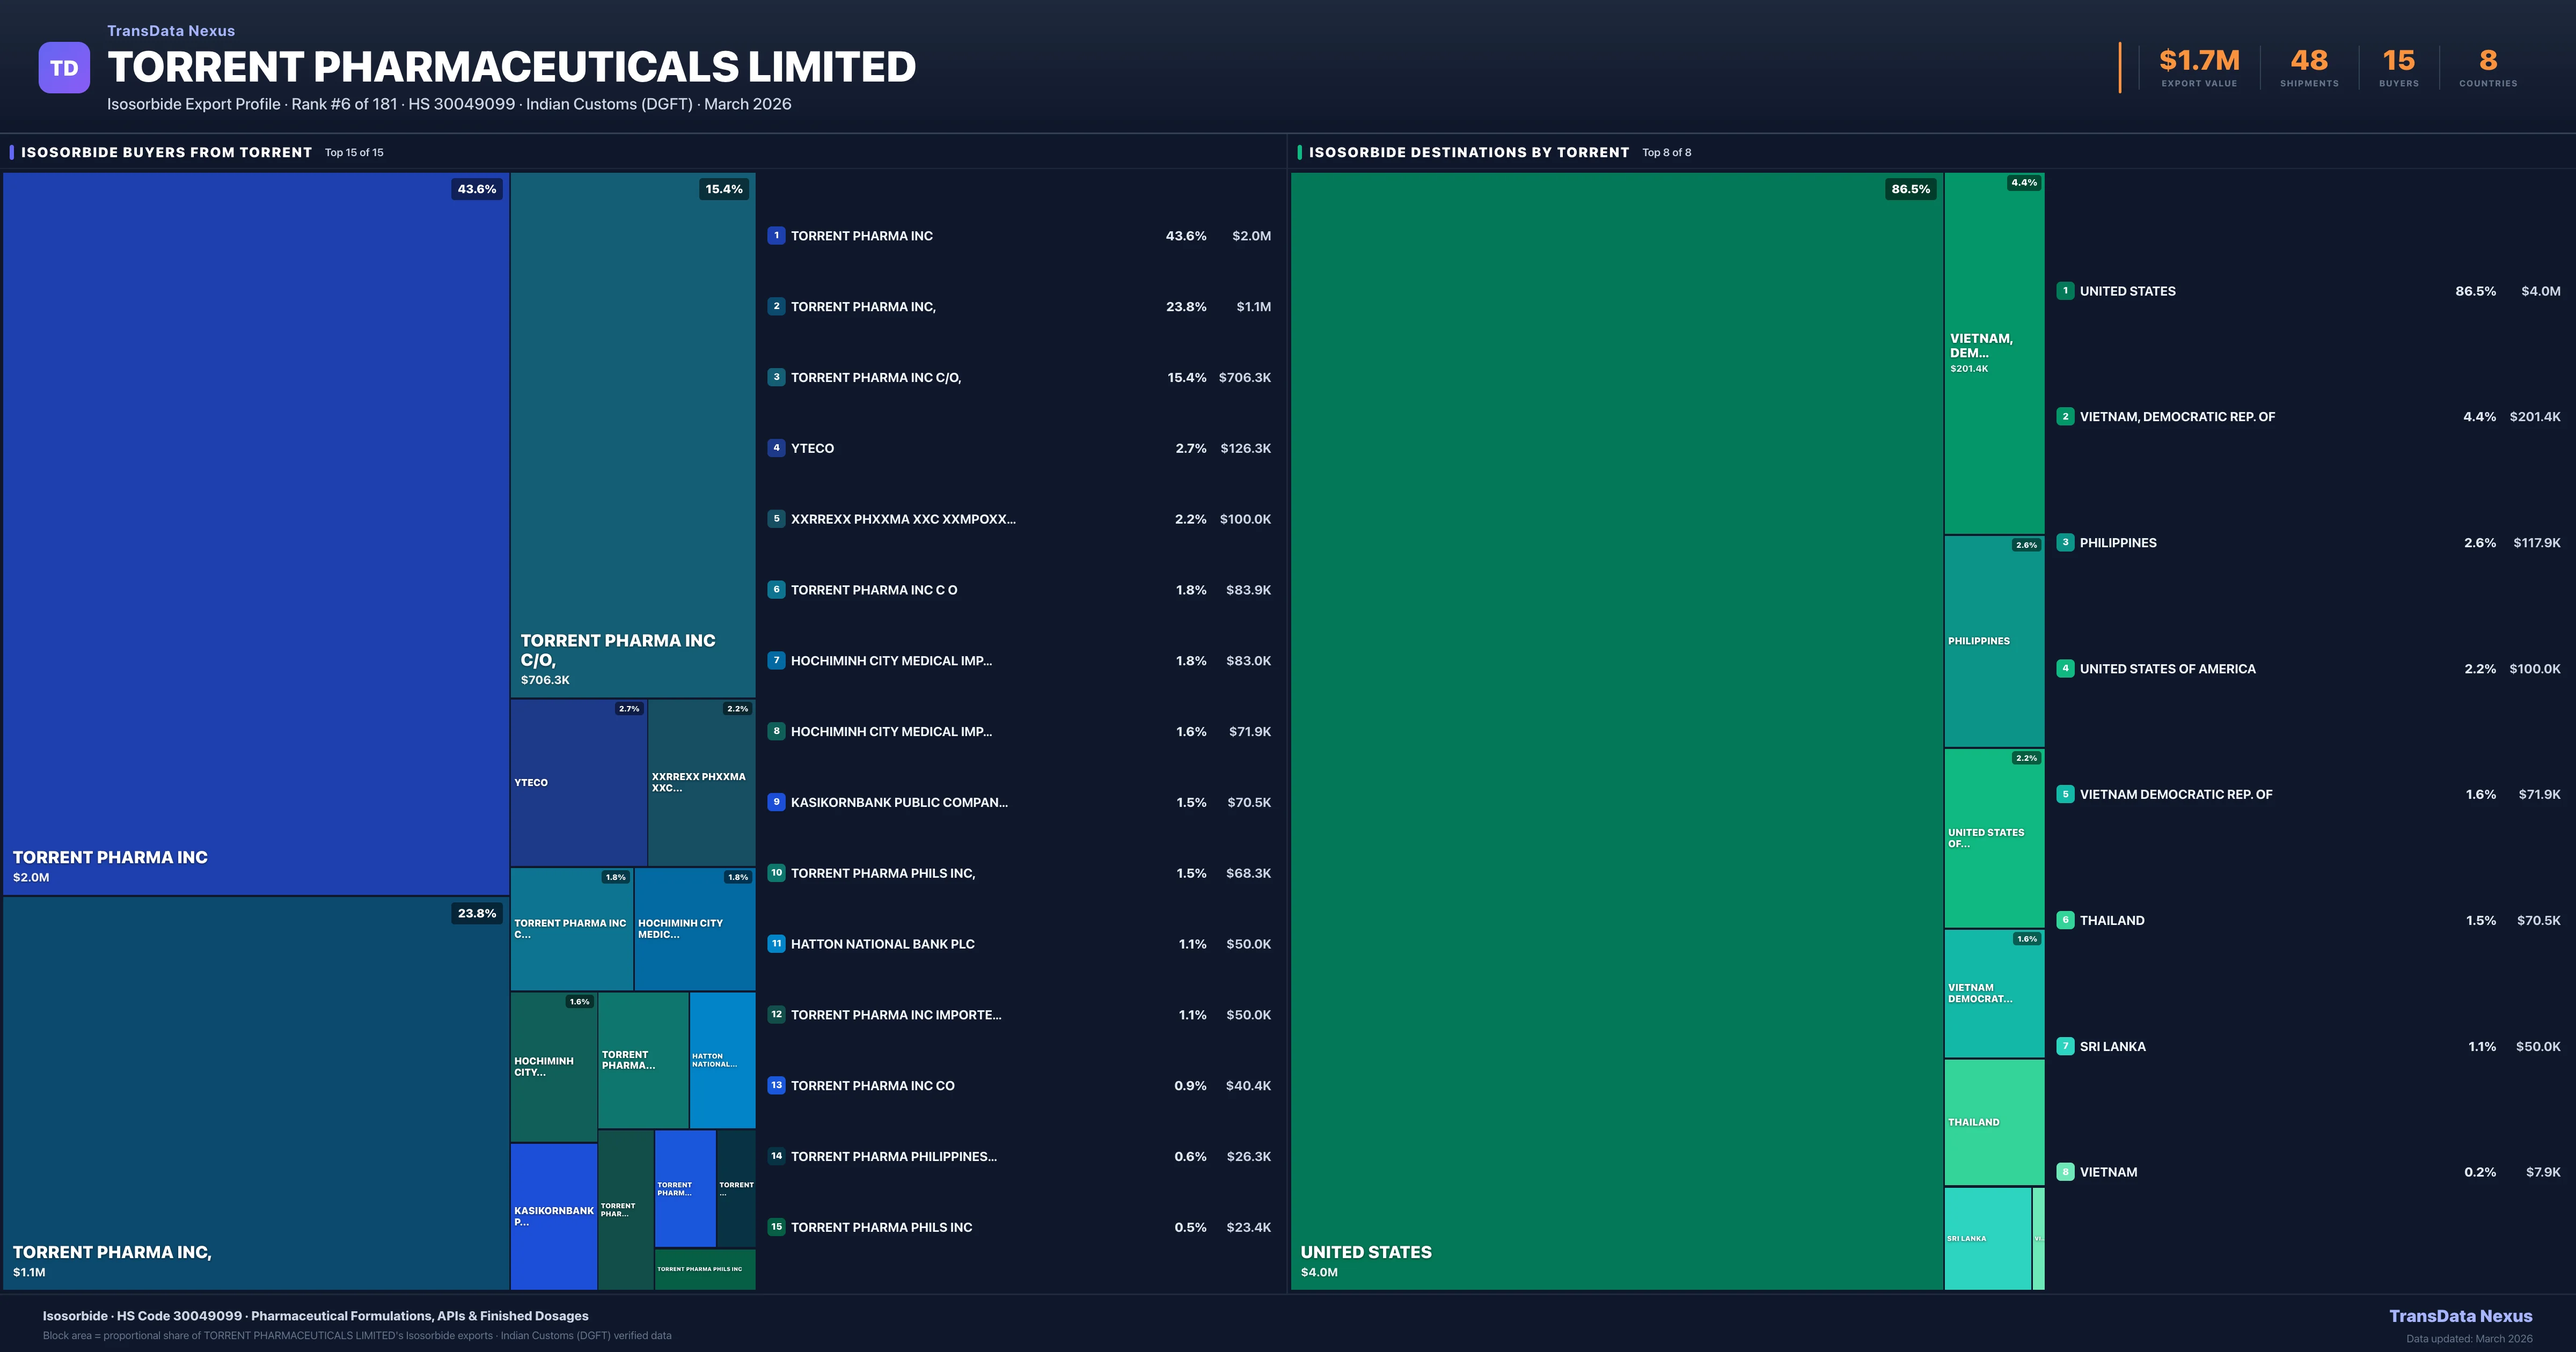Click the UNITED STATES $4.0M treemap block

[1616, 730]
